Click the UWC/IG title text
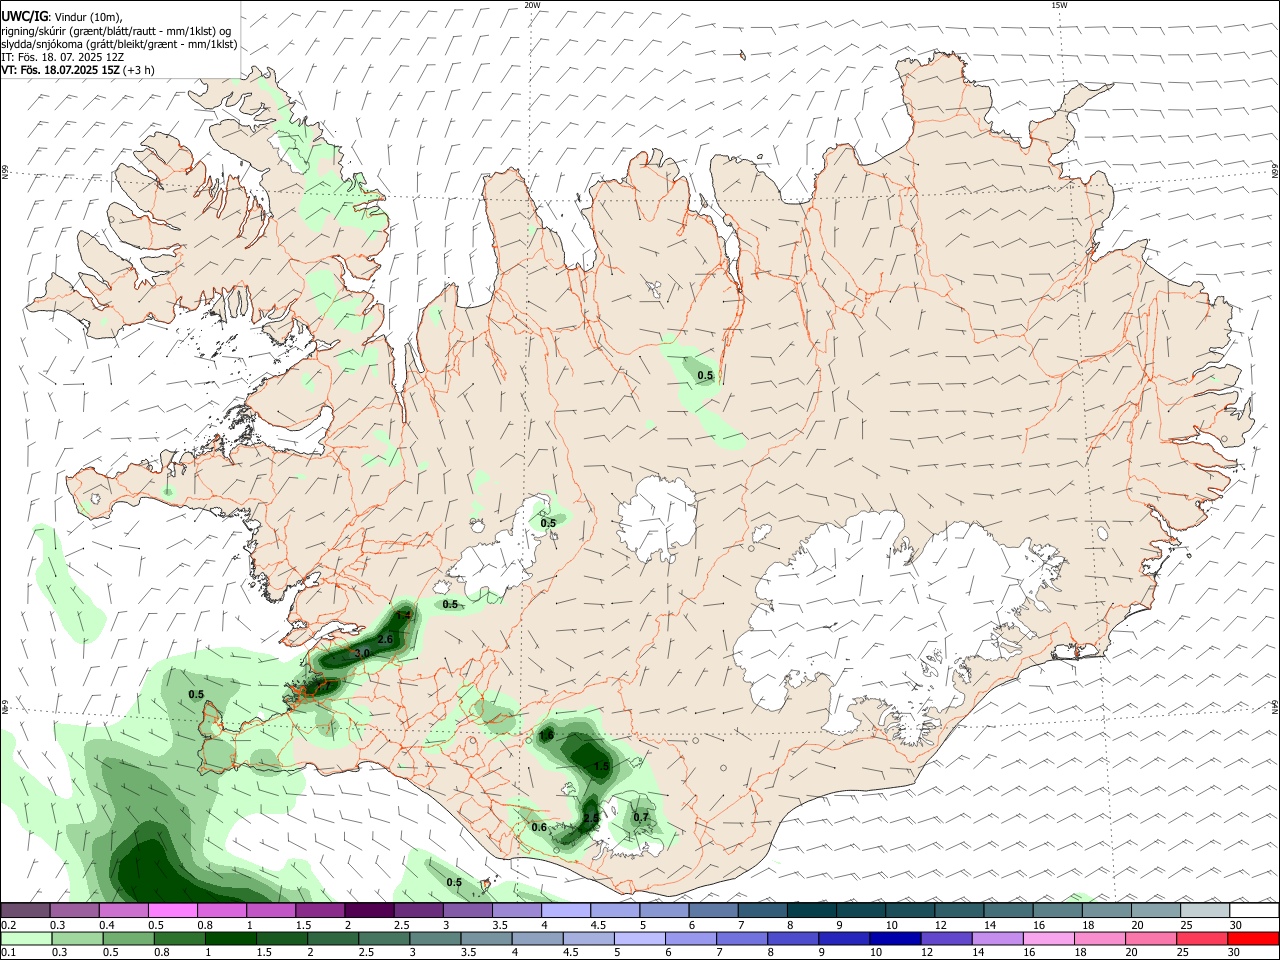 point(24,17)
